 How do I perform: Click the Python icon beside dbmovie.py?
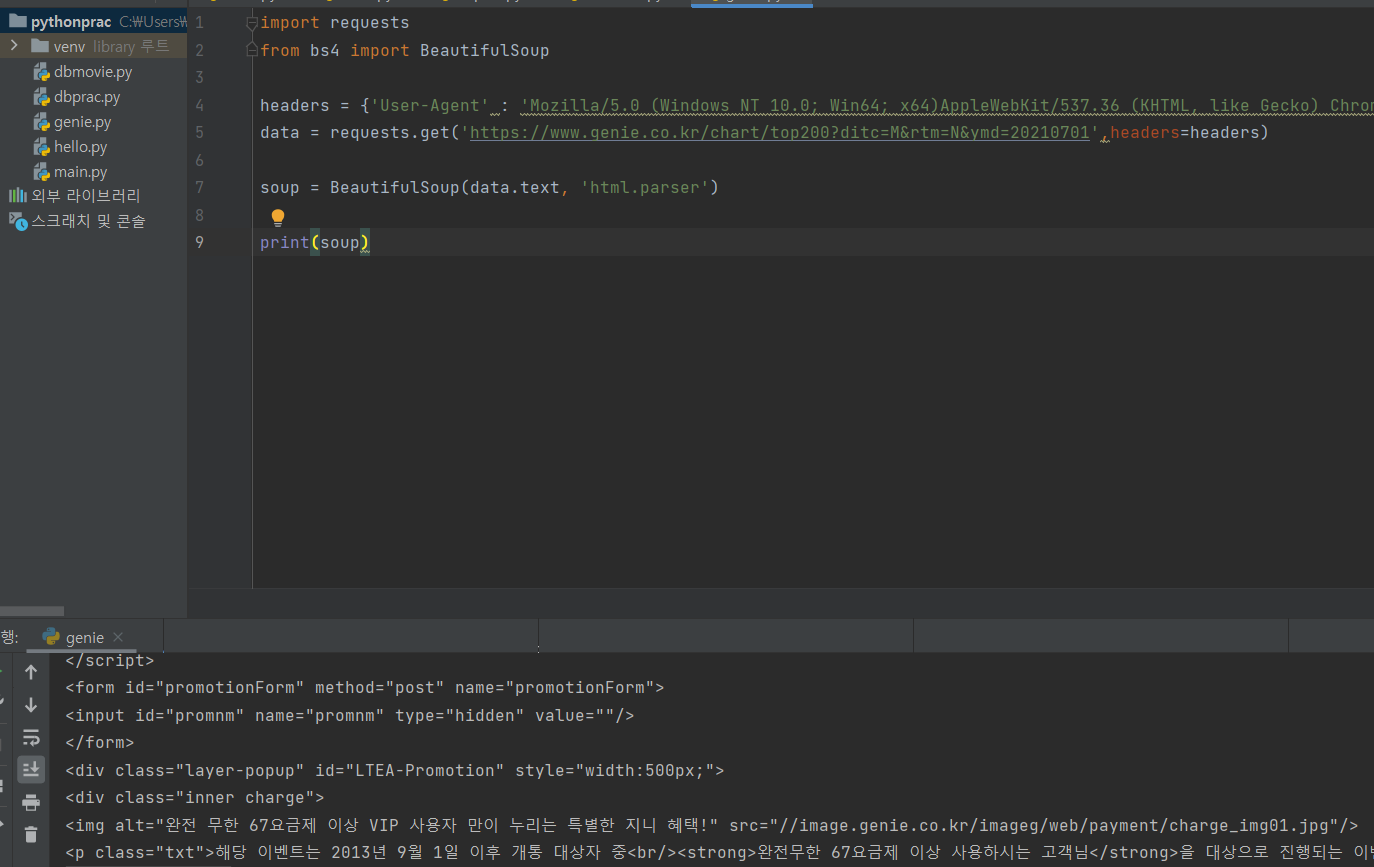pyautogui.click(x=41, y=72)
